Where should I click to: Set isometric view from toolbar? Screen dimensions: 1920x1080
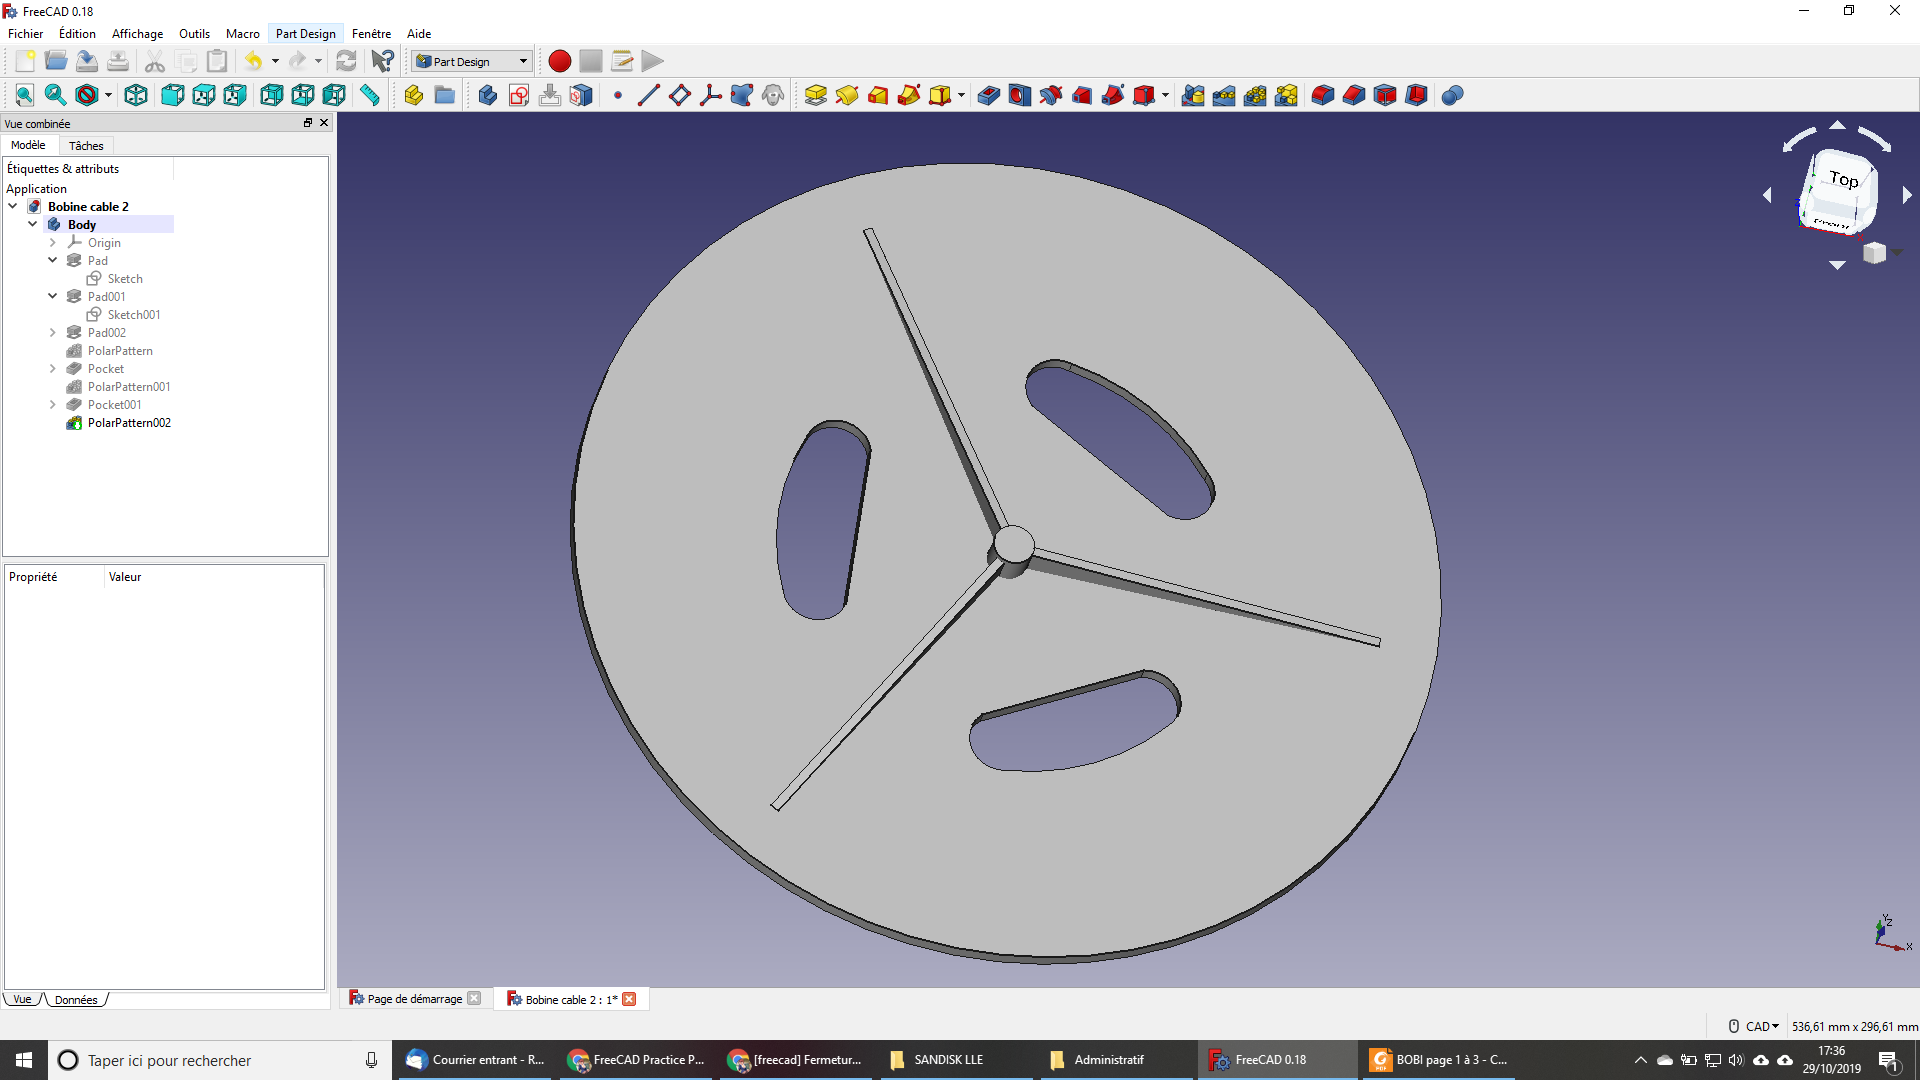coord(136,95)
